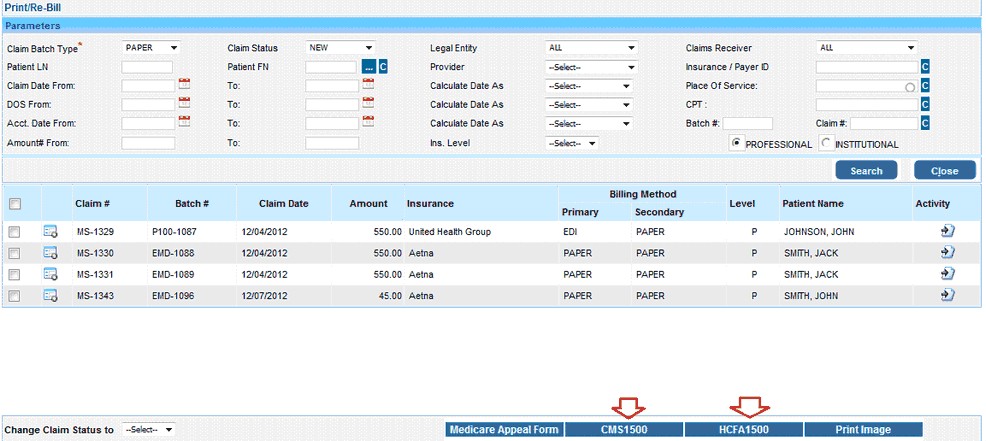This screenshot has width=986, height=441.
Task: Open claim details icon for MS-1329
Action: point(50,232)
